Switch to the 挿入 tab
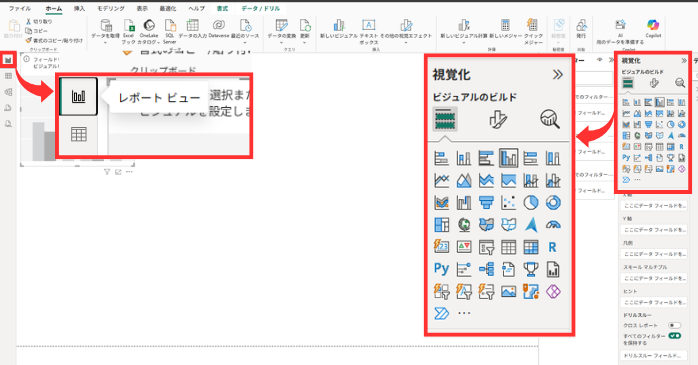 click(x=79, y=8)
